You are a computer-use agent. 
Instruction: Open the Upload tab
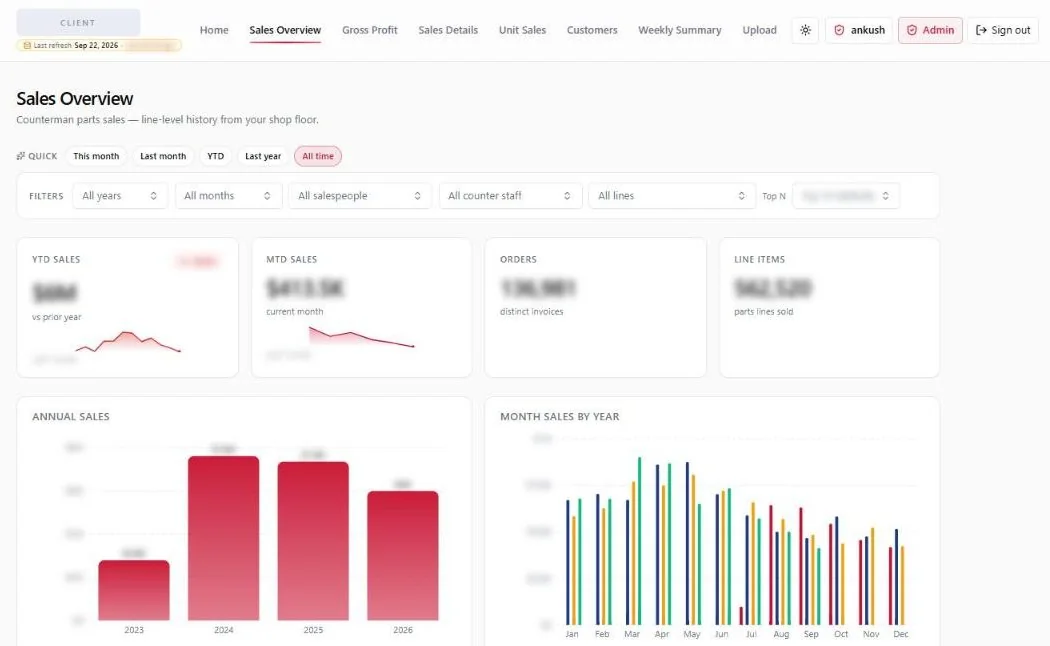point(759,30)
